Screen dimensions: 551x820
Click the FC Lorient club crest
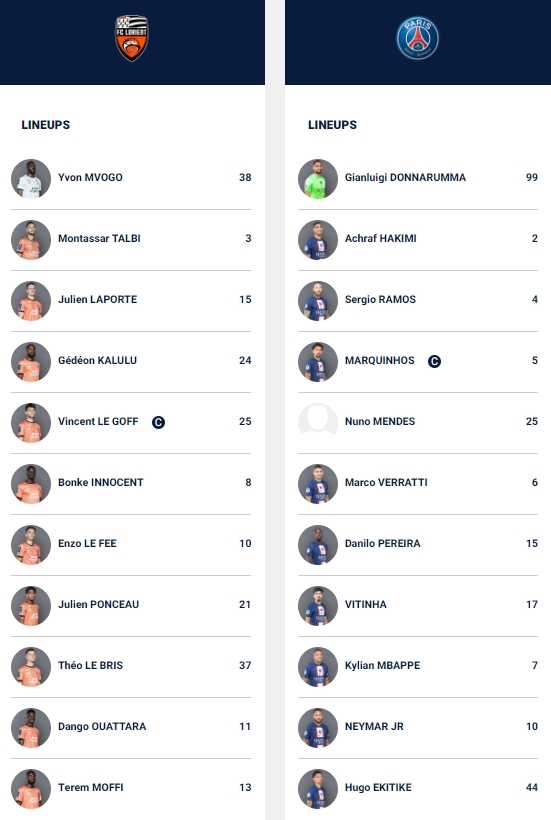click(x=132, y=38)
